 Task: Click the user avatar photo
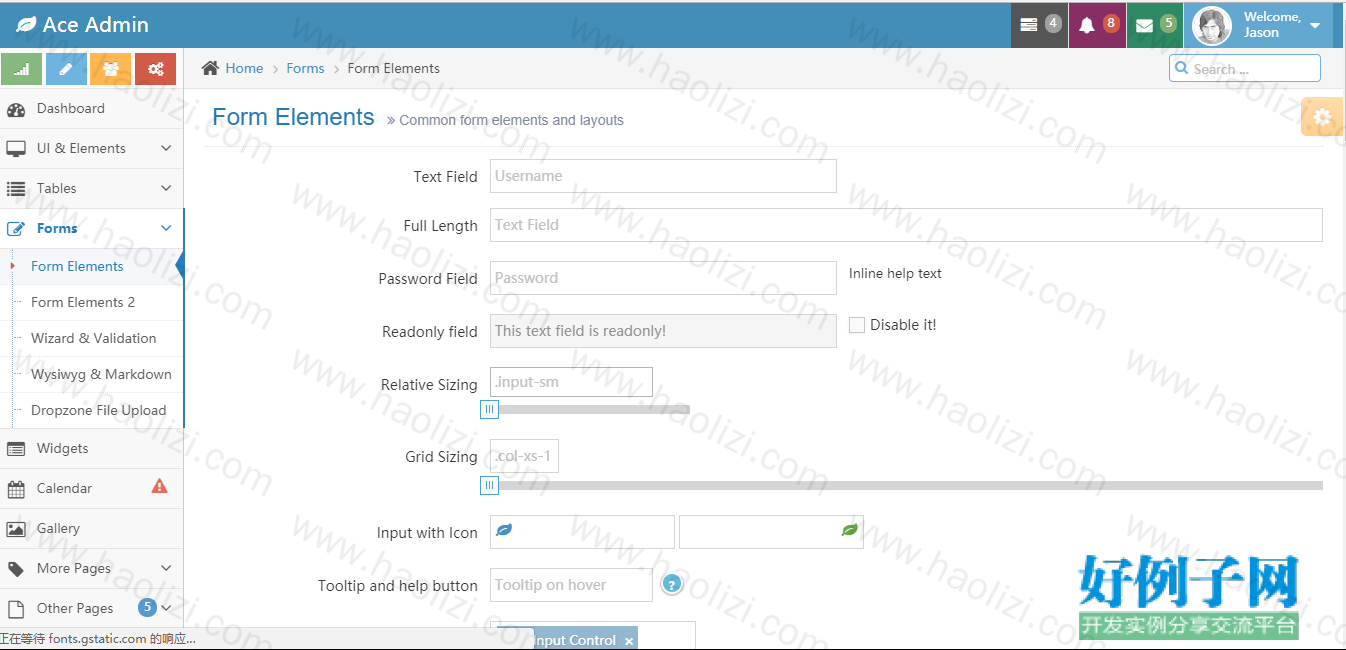pos(1213,25)
